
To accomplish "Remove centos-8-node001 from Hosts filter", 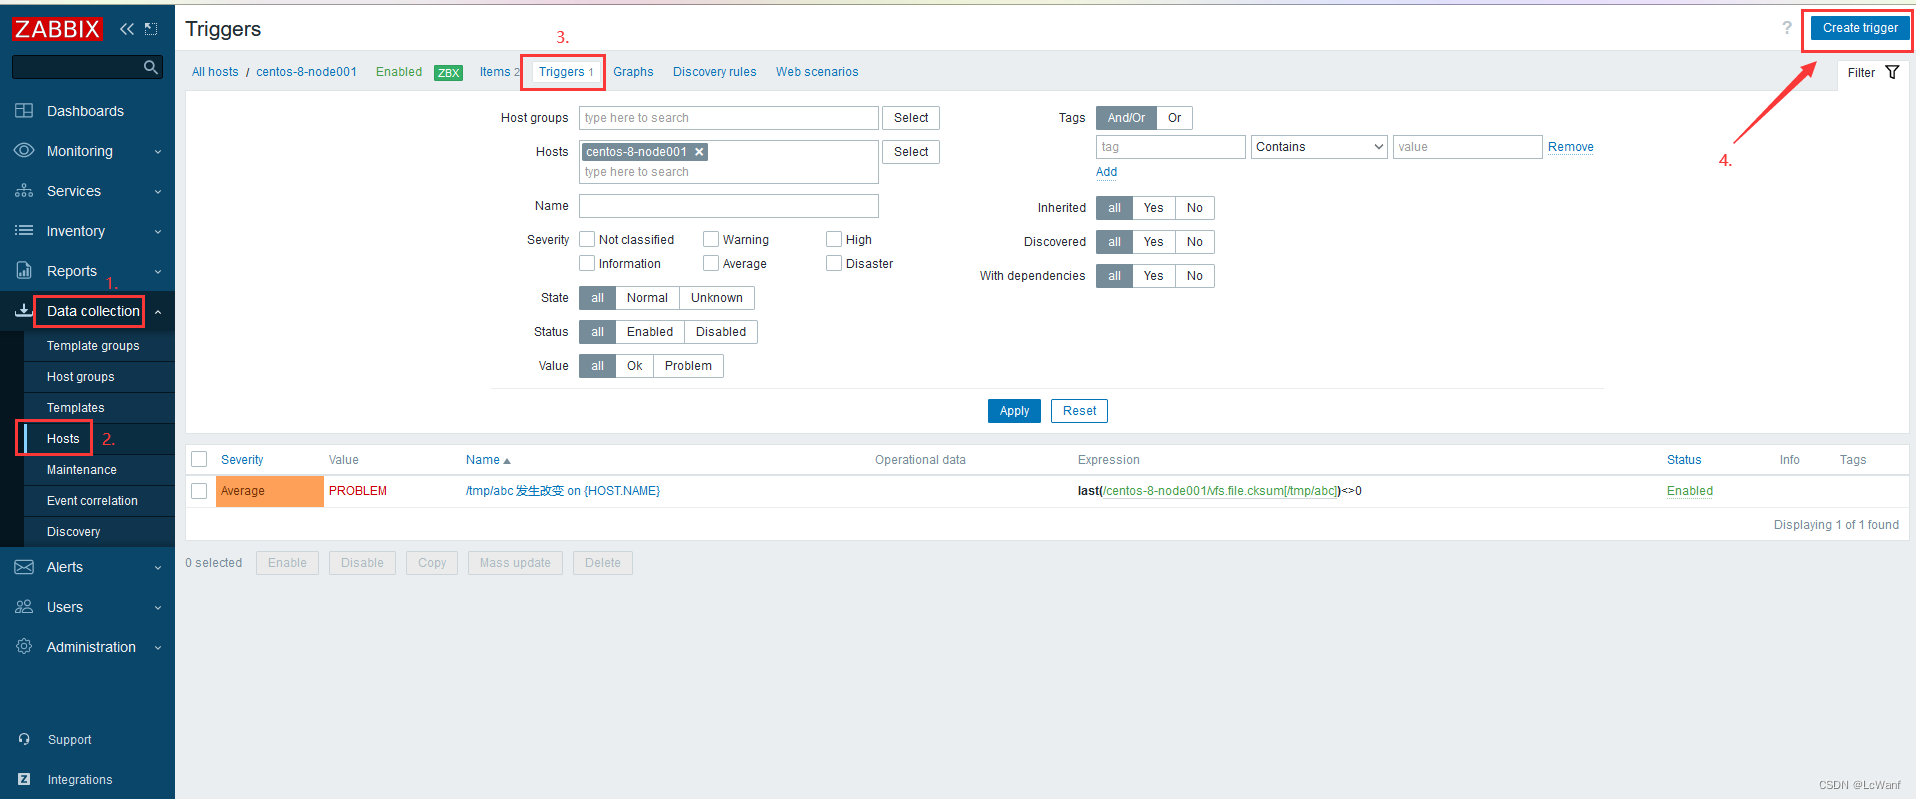I will (699, 152).
